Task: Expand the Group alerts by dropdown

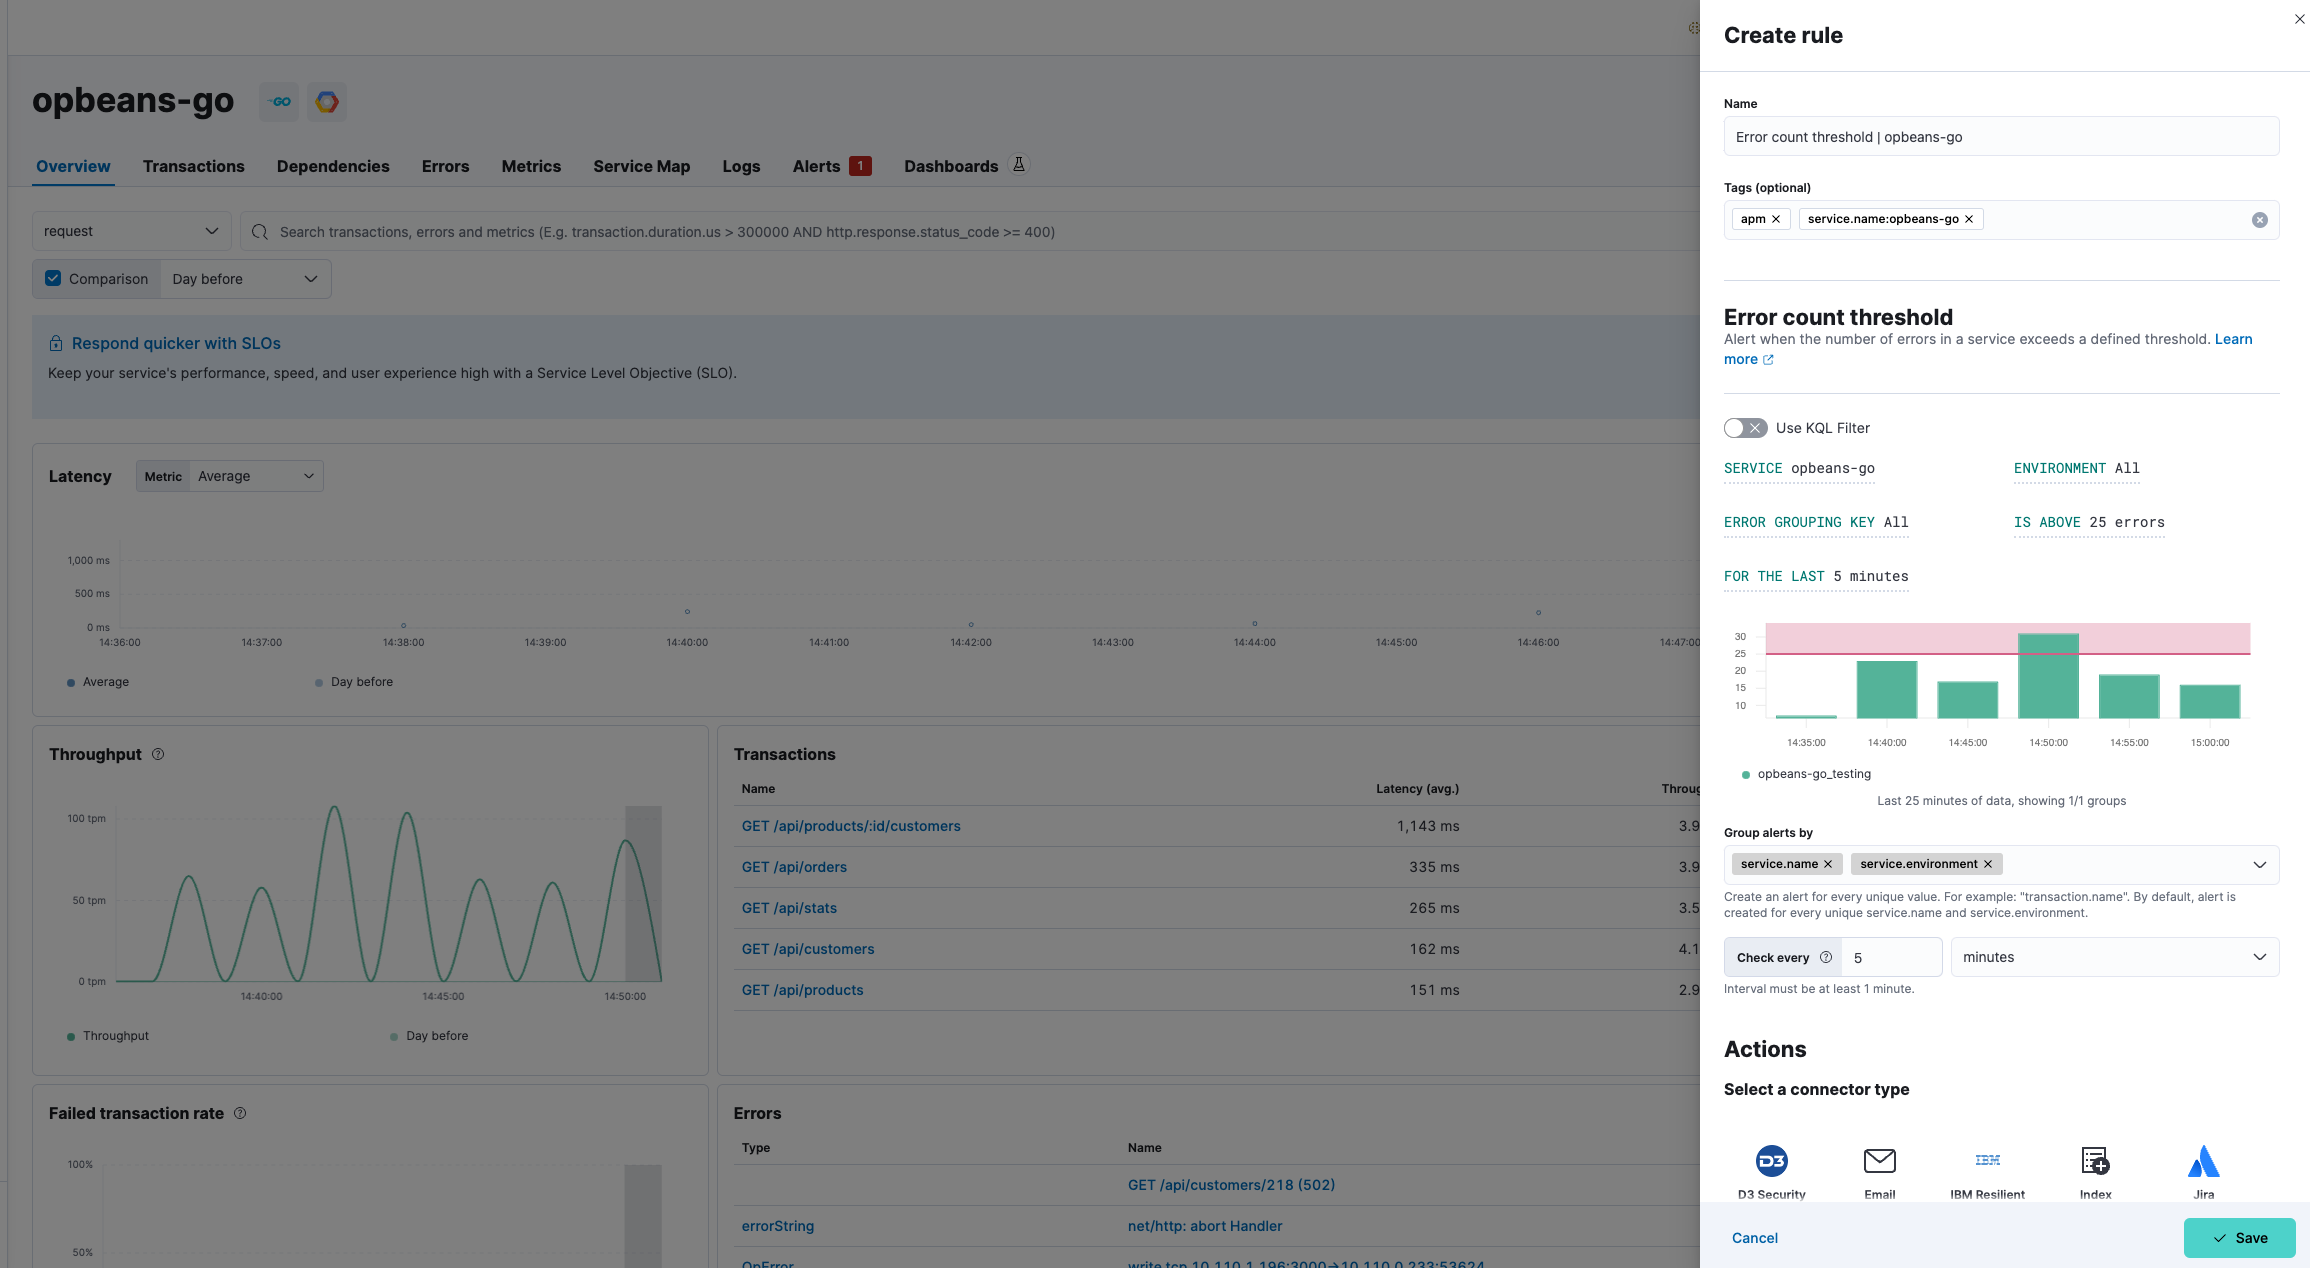Action: tap(2259, 865)
